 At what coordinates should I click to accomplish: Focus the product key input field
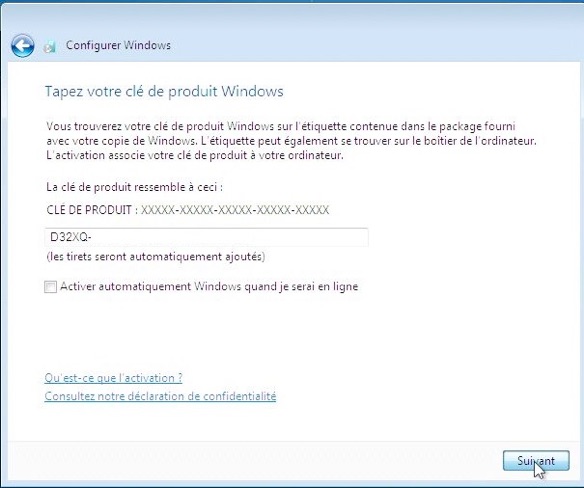(x=206, y=237)
